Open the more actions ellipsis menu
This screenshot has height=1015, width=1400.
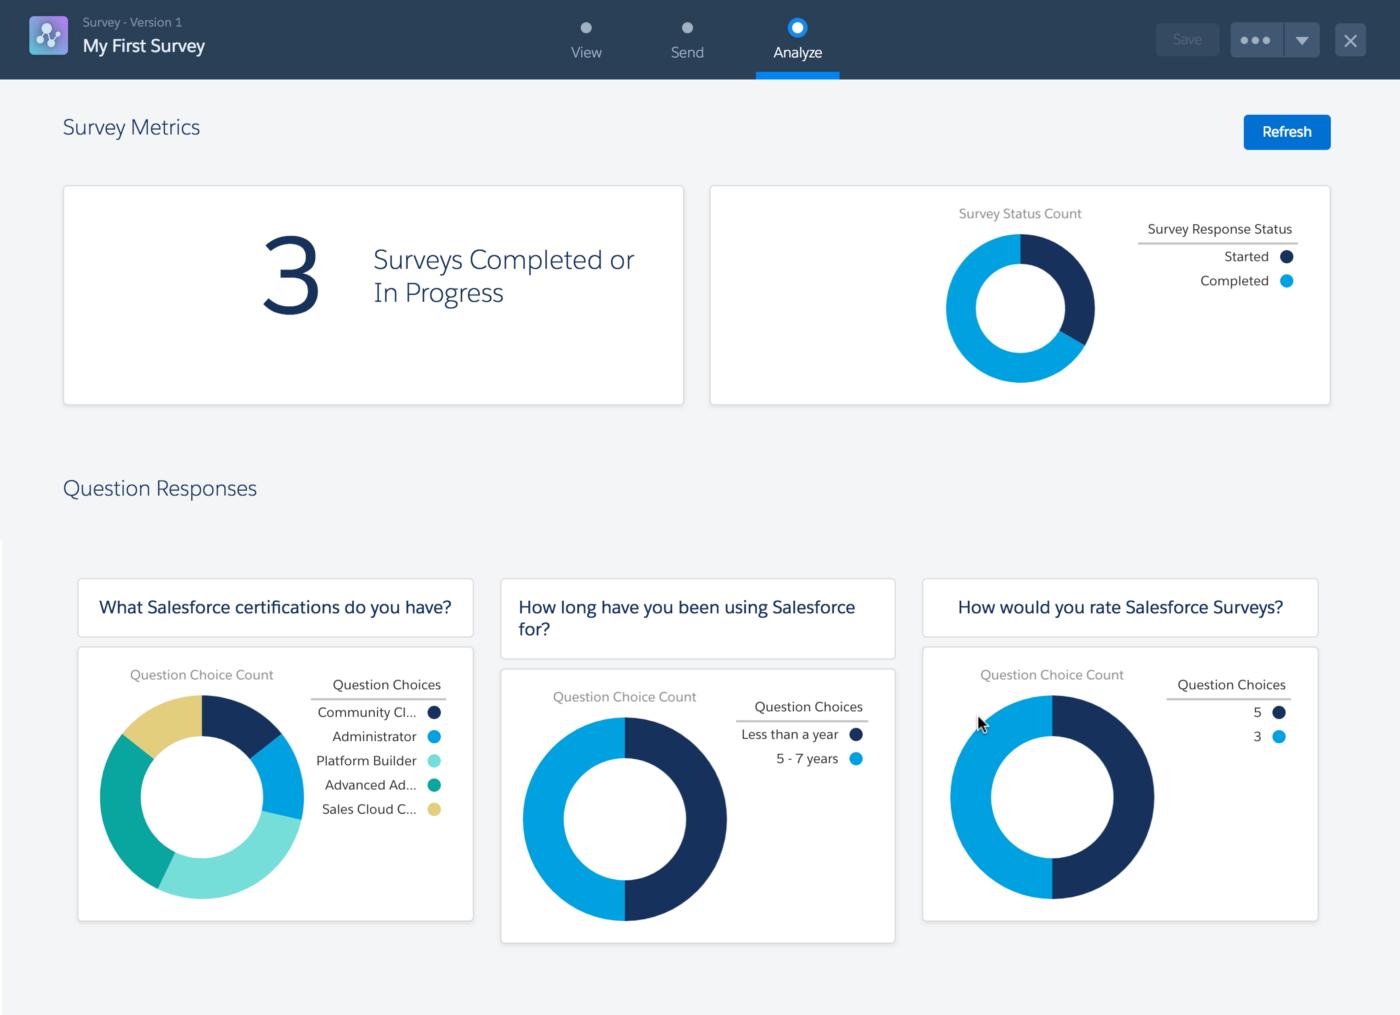[x=1256, y=39]
